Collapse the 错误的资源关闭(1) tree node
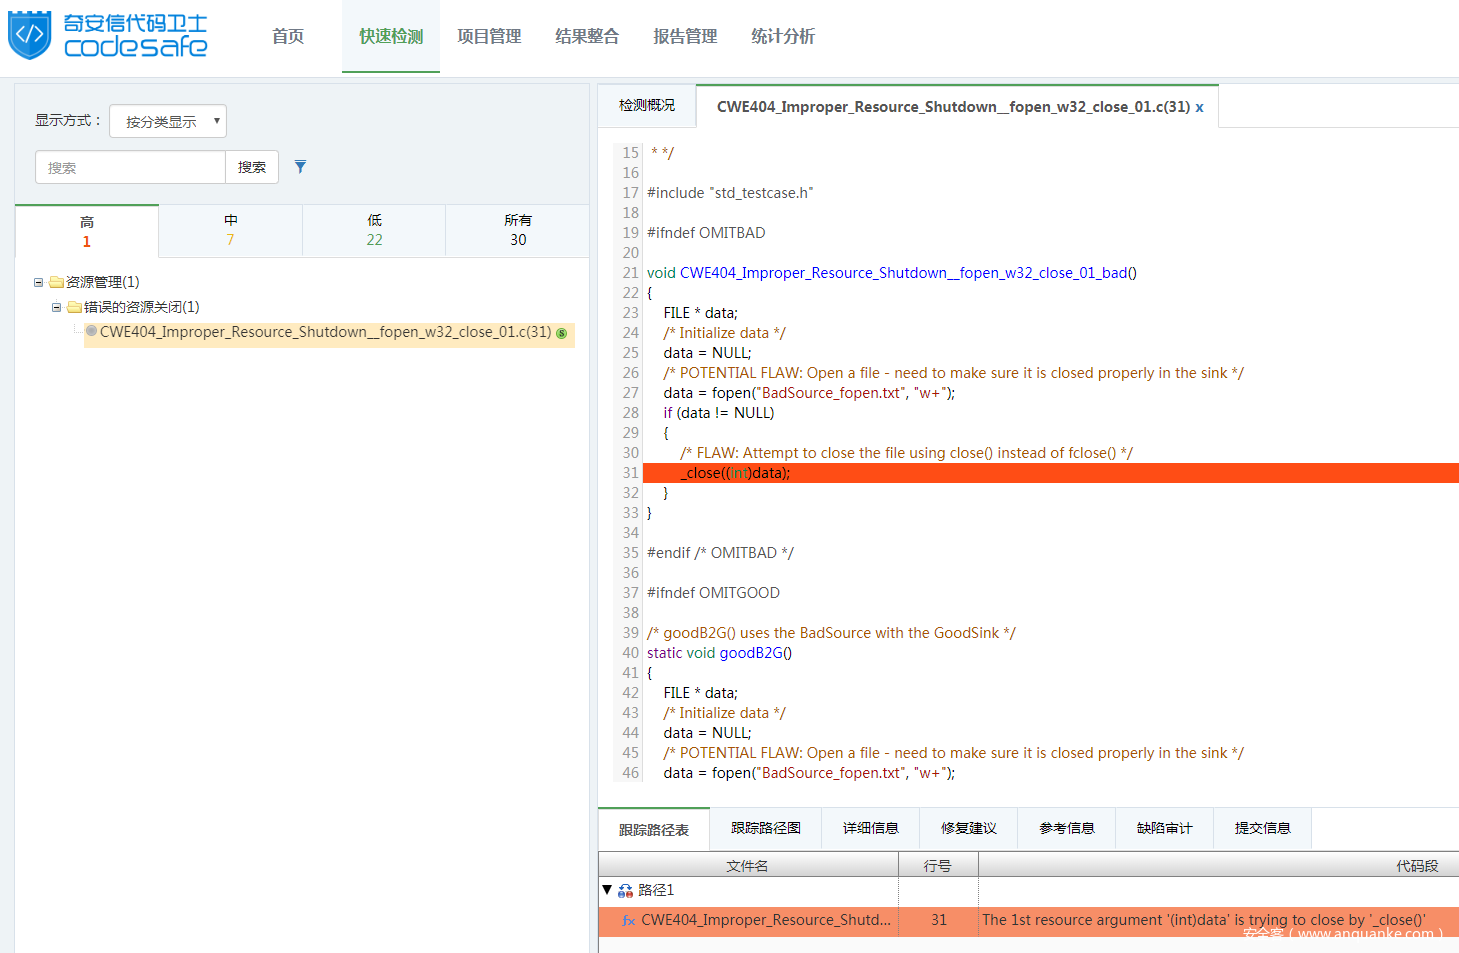Screen dimensions: 1459x953 [x=57, y=307]
